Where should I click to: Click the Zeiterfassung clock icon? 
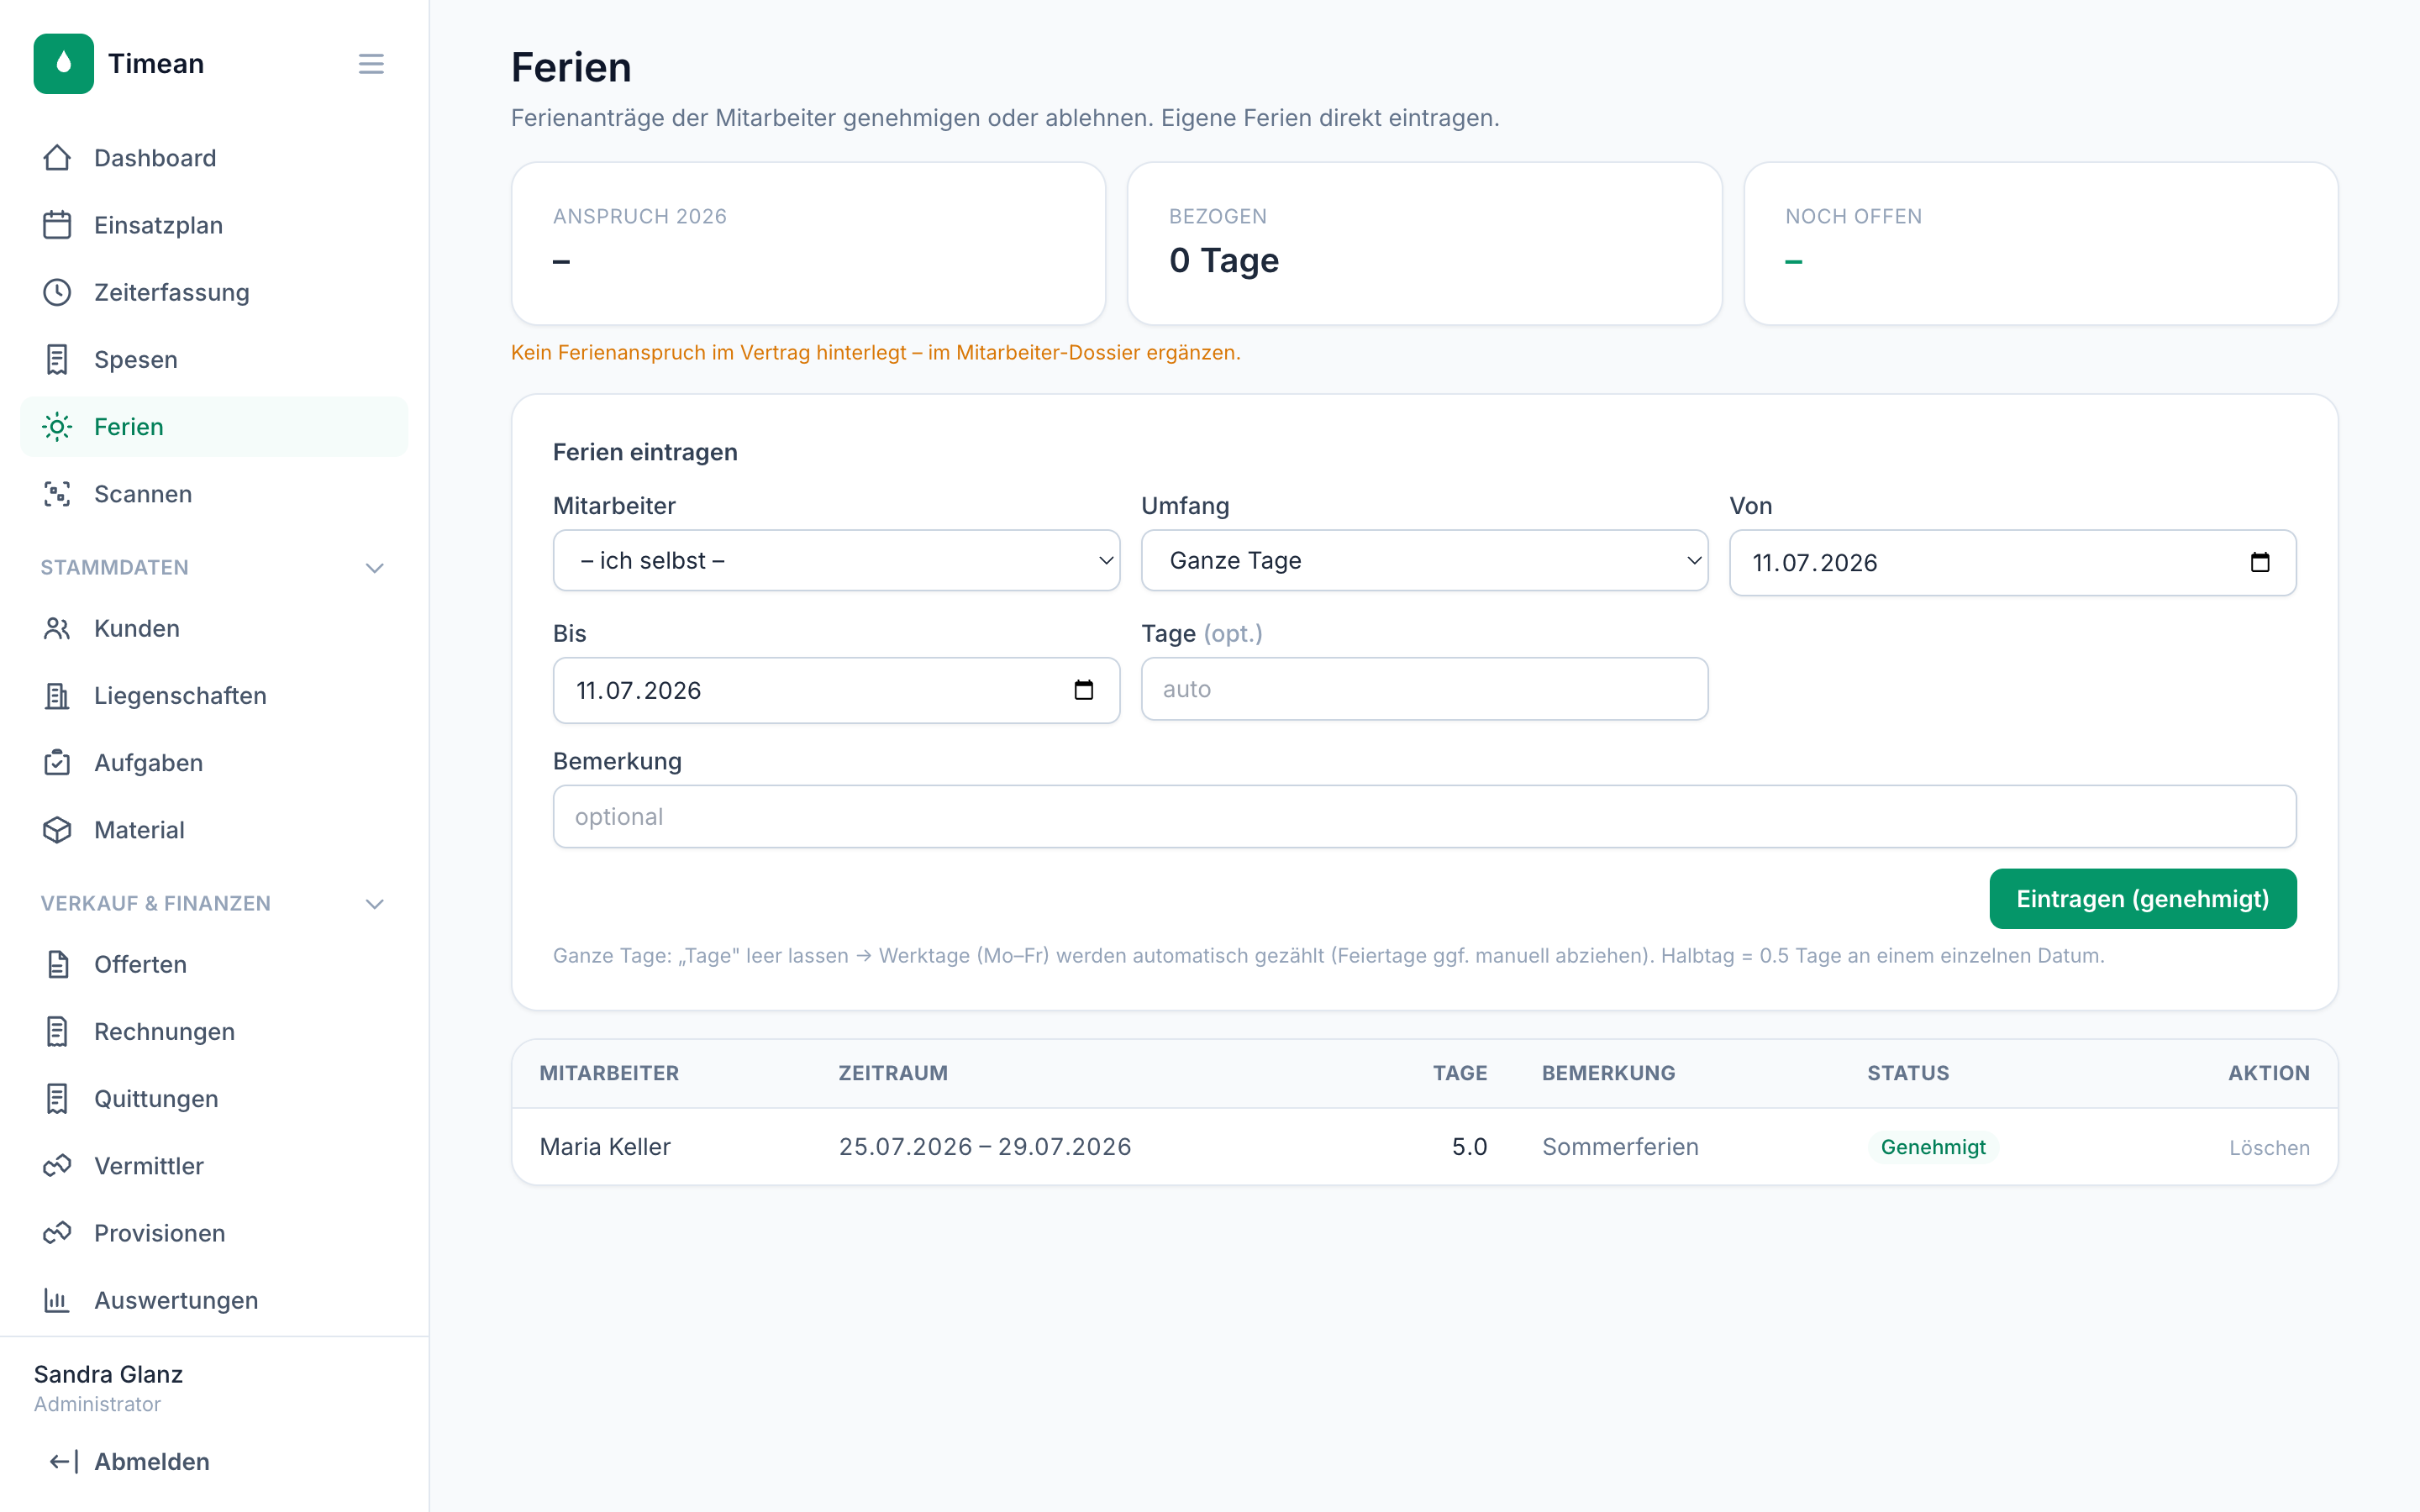[57, 292]
